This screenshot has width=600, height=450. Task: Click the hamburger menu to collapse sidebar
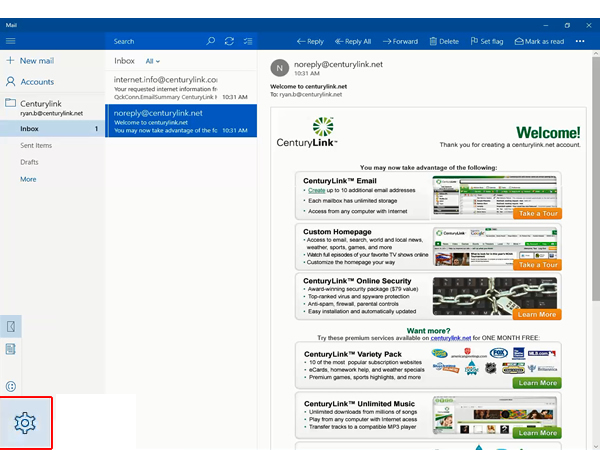11,41
